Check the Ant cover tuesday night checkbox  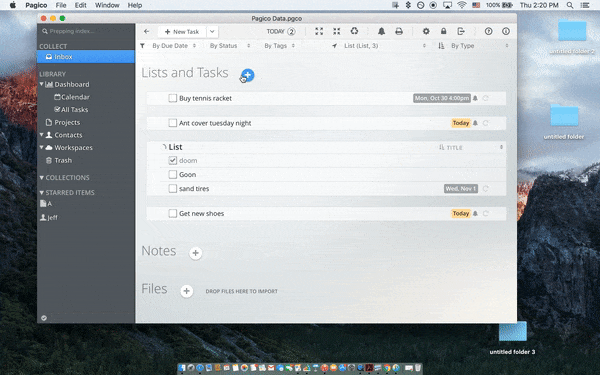173,123
